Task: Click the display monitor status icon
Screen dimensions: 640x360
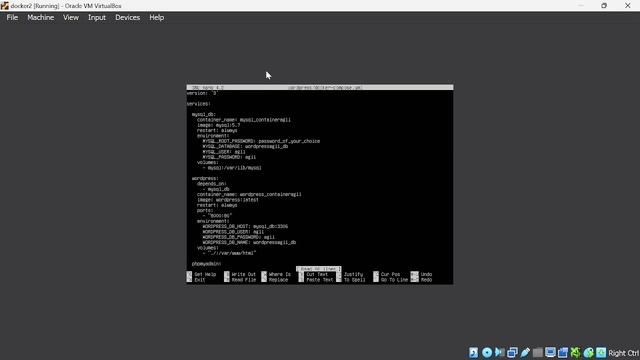Action: click(x=550, y=353)
